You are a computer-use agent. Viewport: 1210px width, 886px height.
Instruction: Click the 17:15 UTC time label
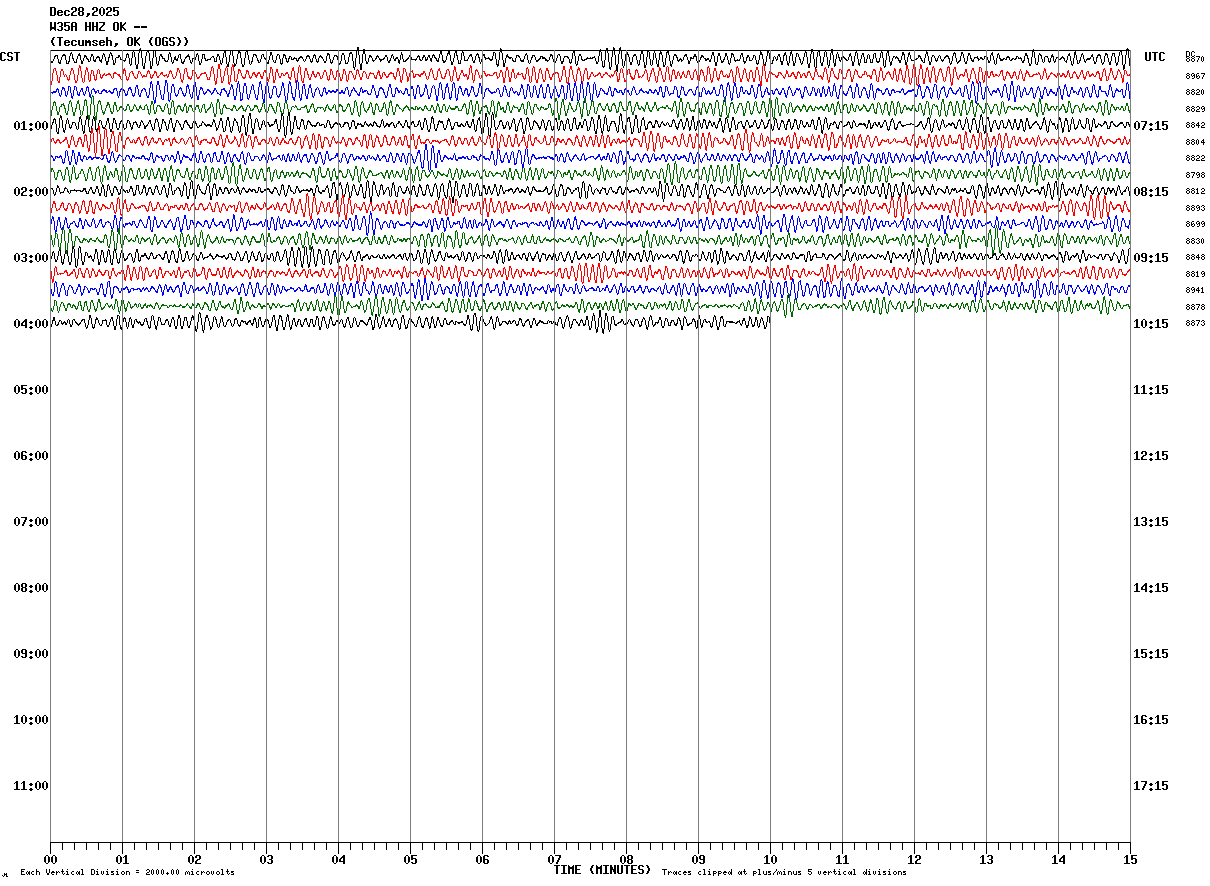tap(1151, 786)
